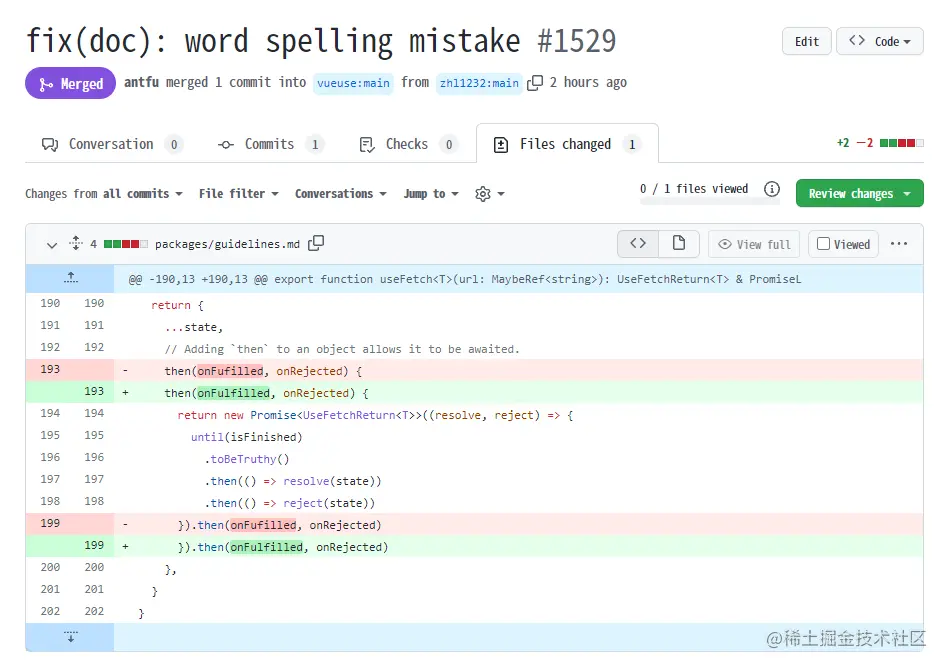
Task: Expand diff lines upward arrow
Action: tap(71, 278)
